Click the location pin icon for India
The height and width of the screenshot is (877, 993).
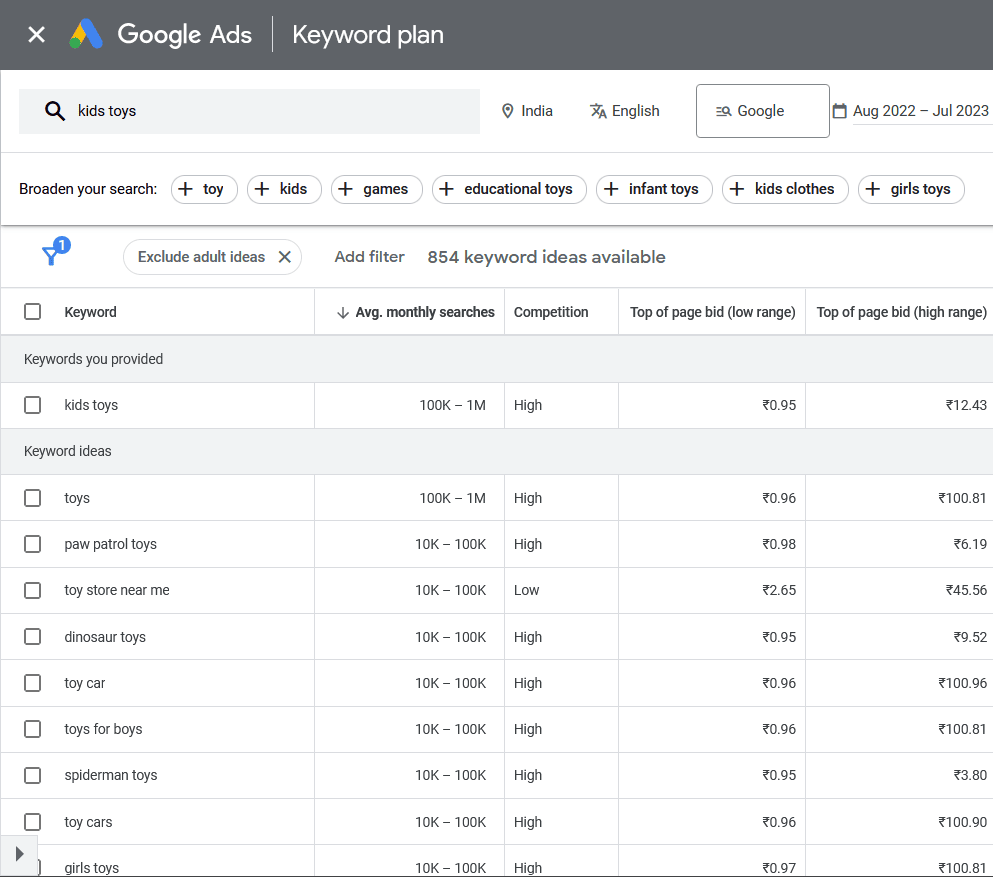pos(508,111)
